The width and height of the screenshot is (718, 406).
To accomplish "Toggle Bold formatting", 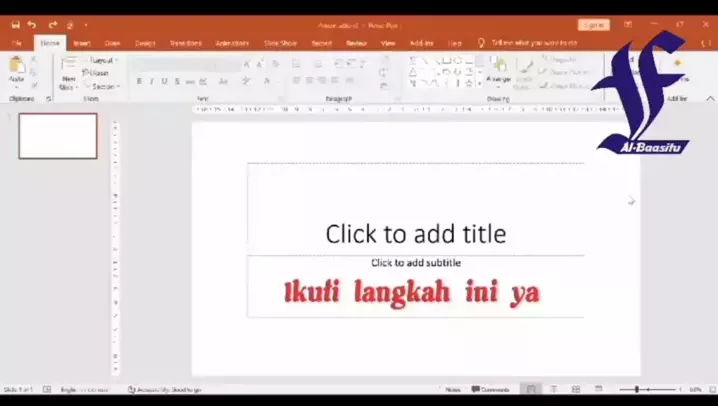I will (138, 81).
